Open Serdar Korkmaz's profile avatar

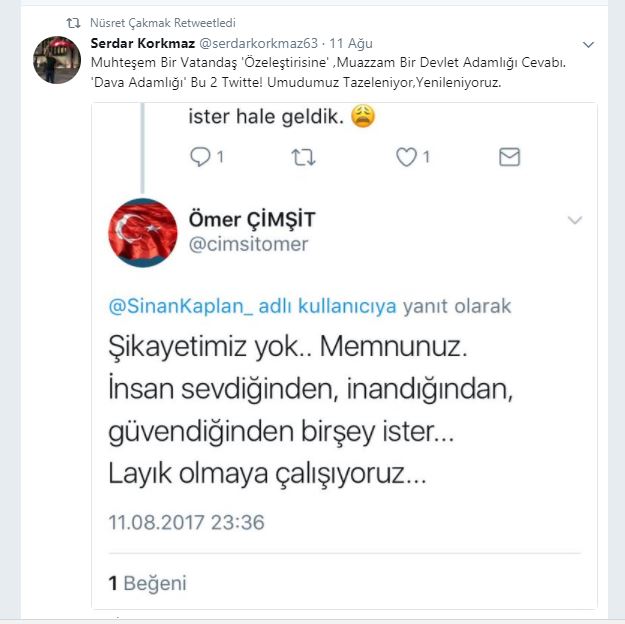coord(57,60)
